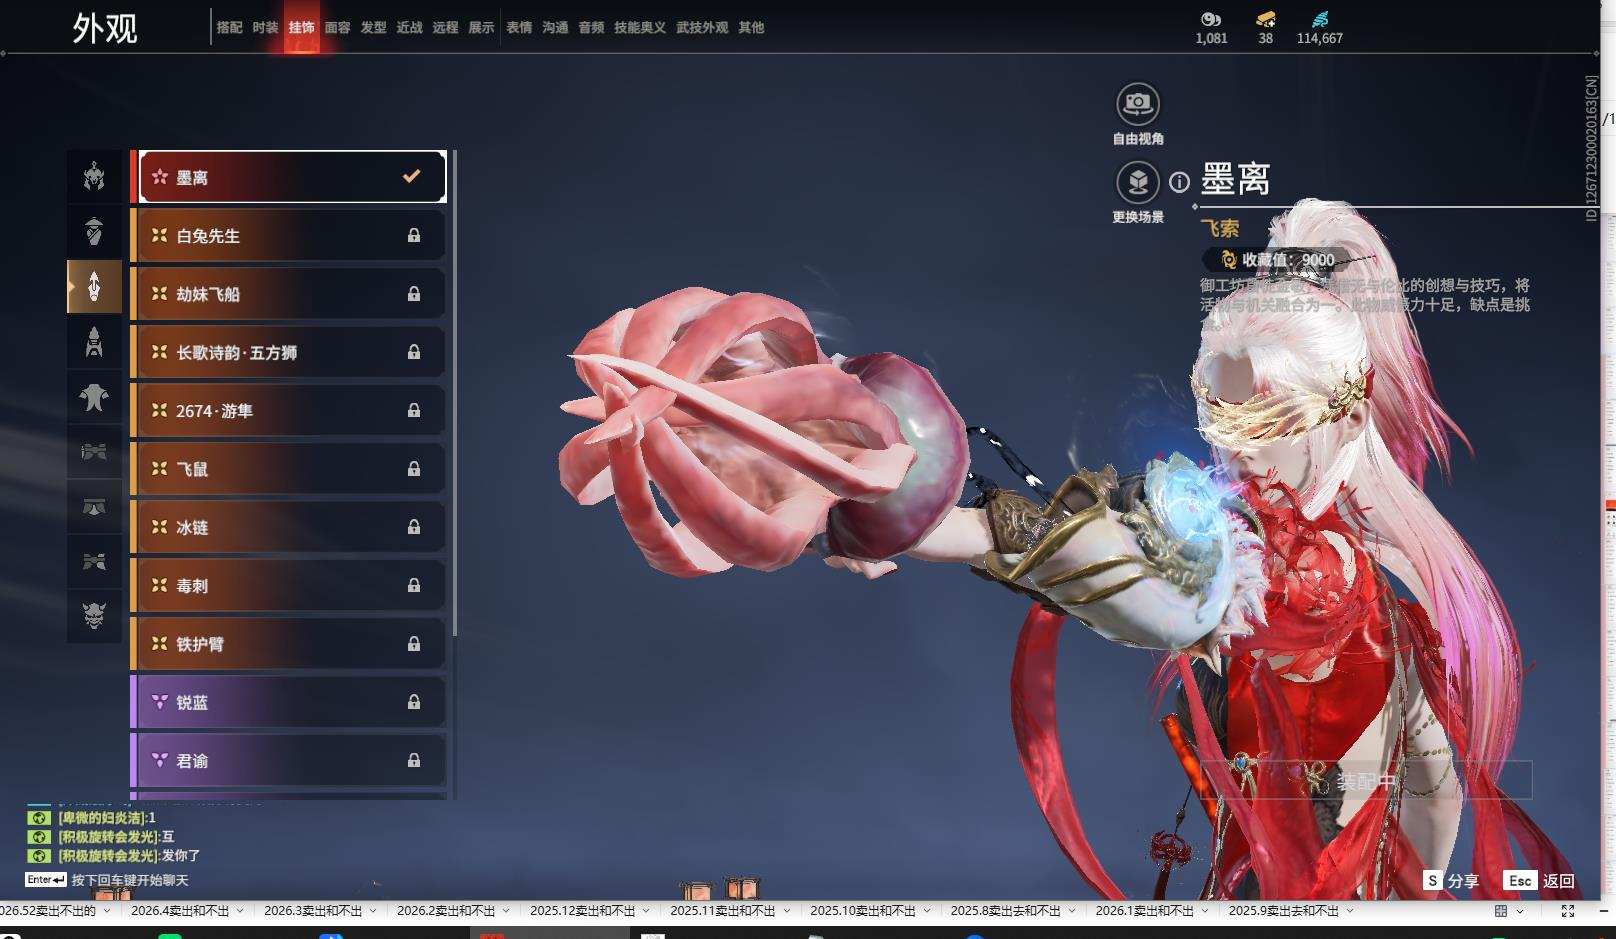This screenshot has width=1616, height=939.
Task: Expand the 2025.9卖出去和不出 tab dropdown arrow
Action: tap(1350, 911)
